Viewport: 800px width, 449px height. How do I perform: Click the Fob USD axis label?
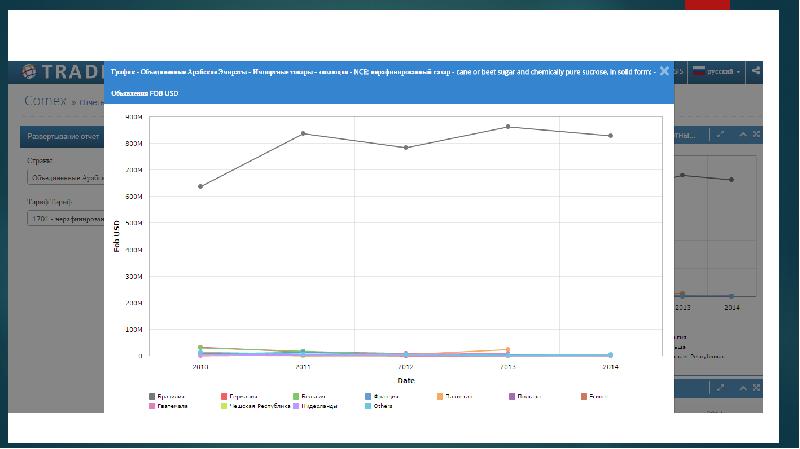pos(117,236)
